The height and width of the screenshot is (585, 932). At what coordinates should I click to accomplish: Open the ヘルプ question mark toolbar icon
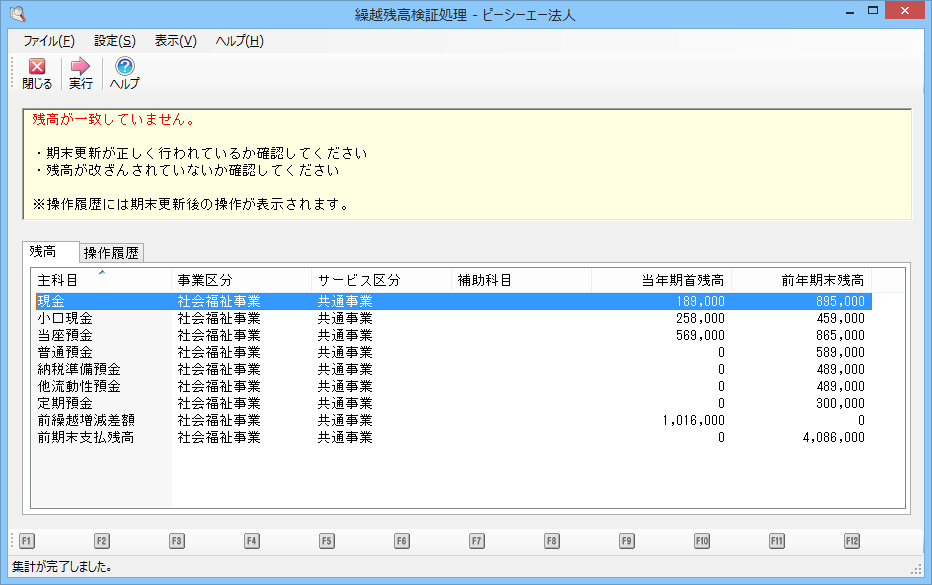coord(125,67)
